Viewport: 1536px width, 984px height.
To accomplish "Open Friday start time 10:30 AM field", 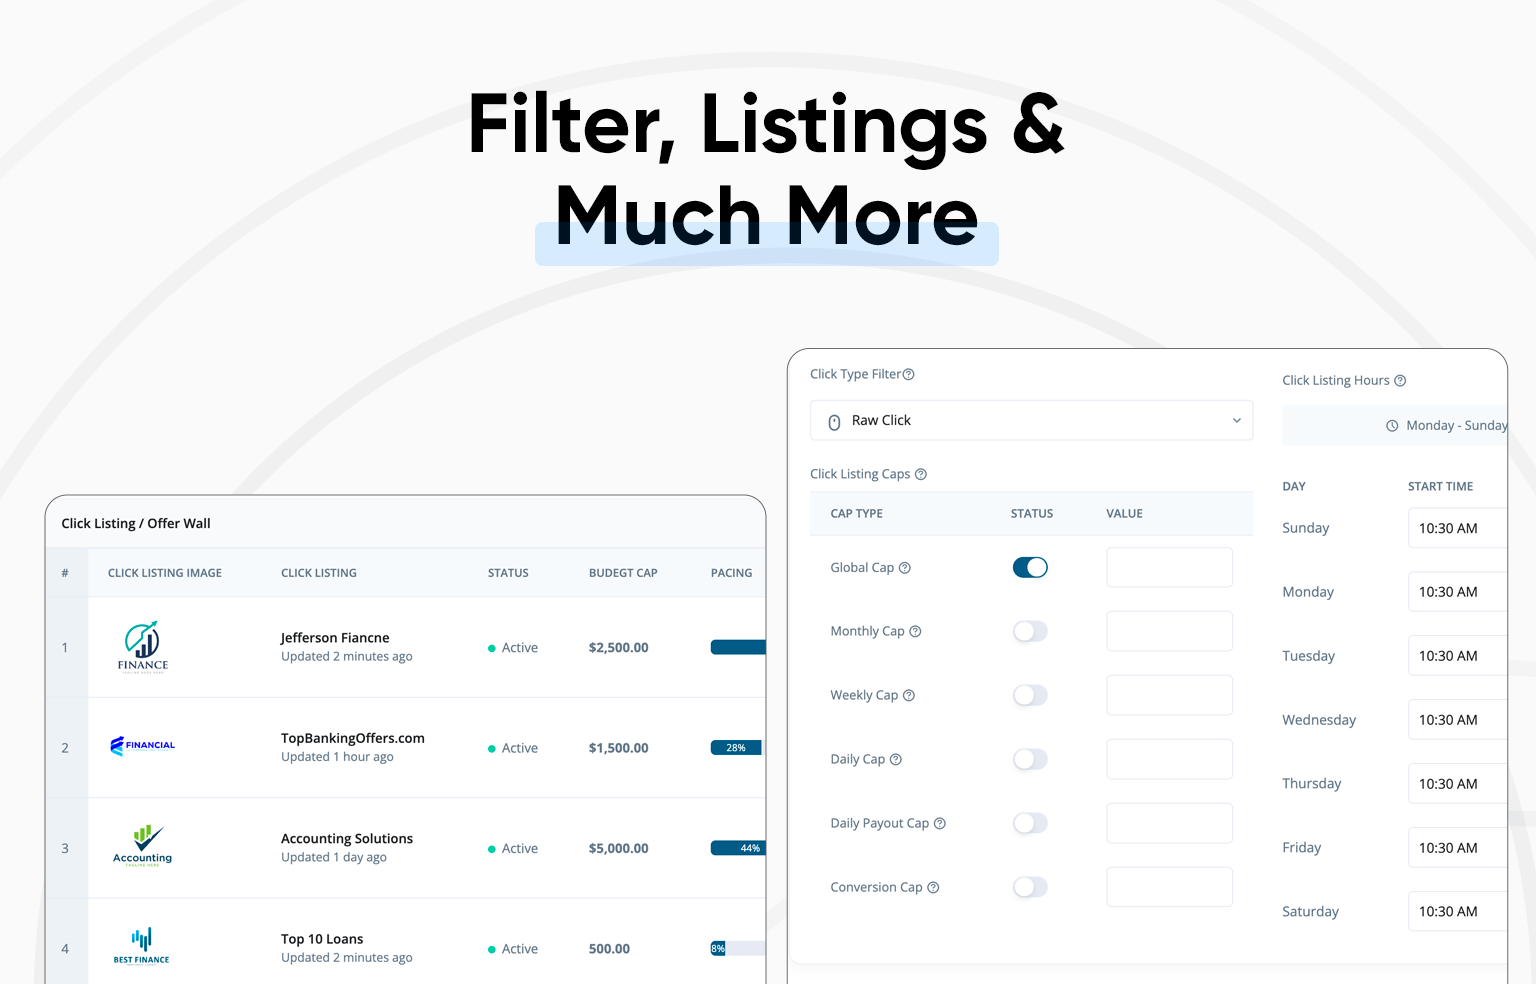I will pos(1457,848).
